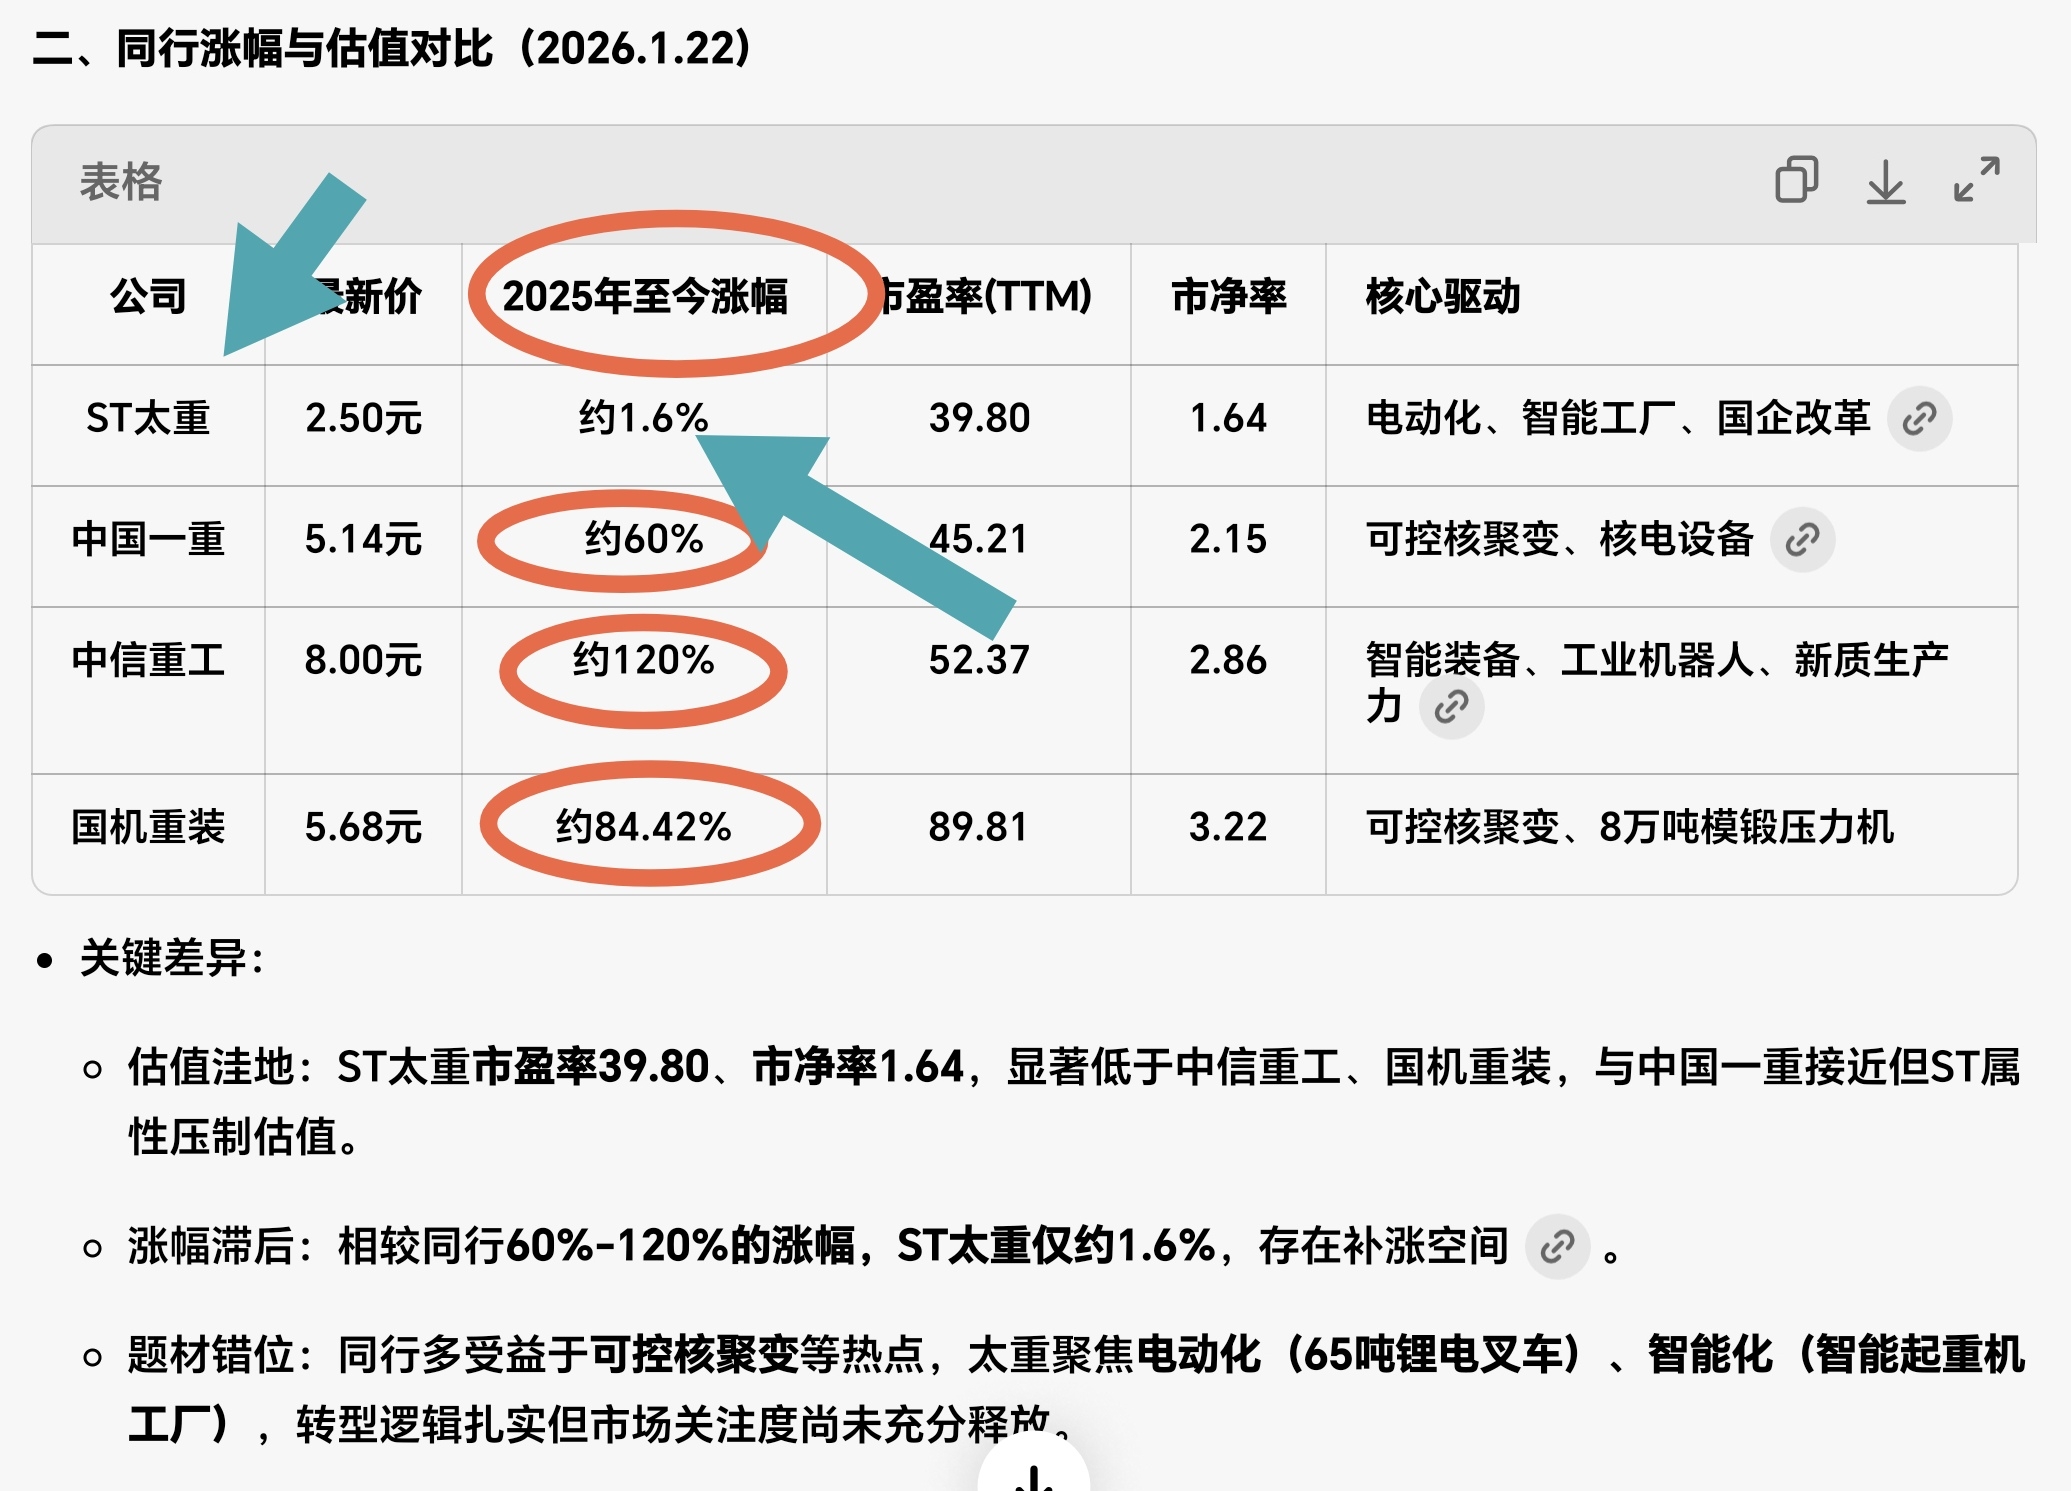Select the ST太重 company cell

coord(148,418)
